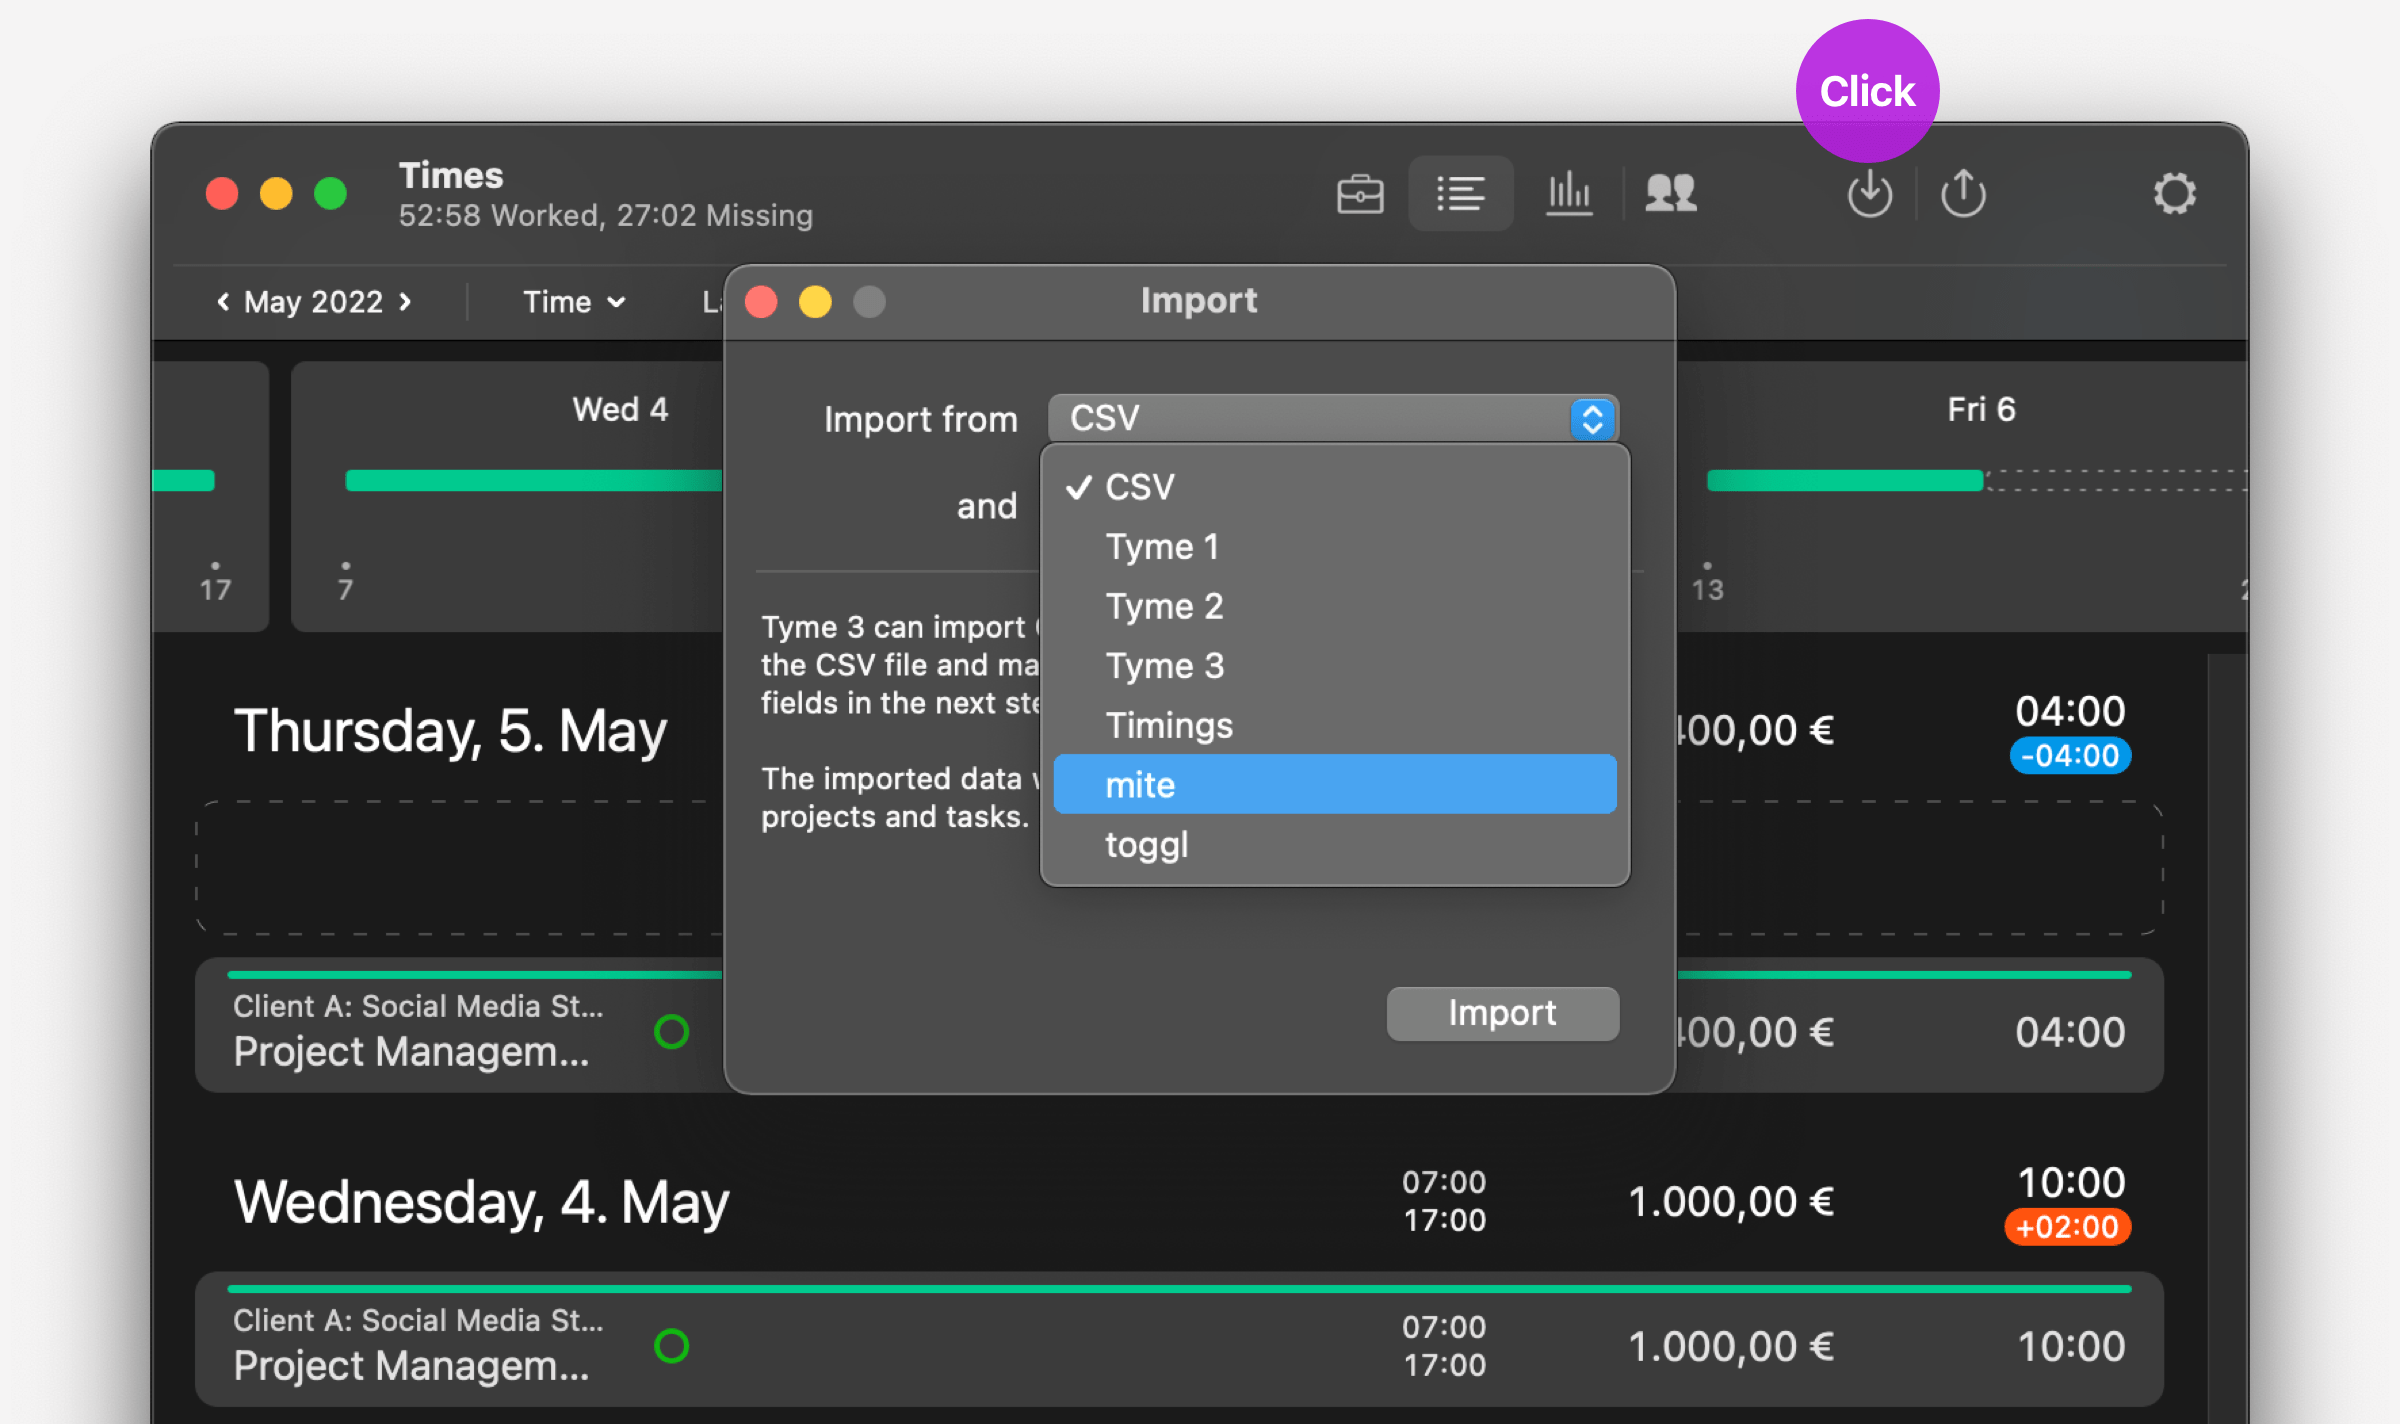Select the Wed 4 green progress bar

tap(534, 481)
